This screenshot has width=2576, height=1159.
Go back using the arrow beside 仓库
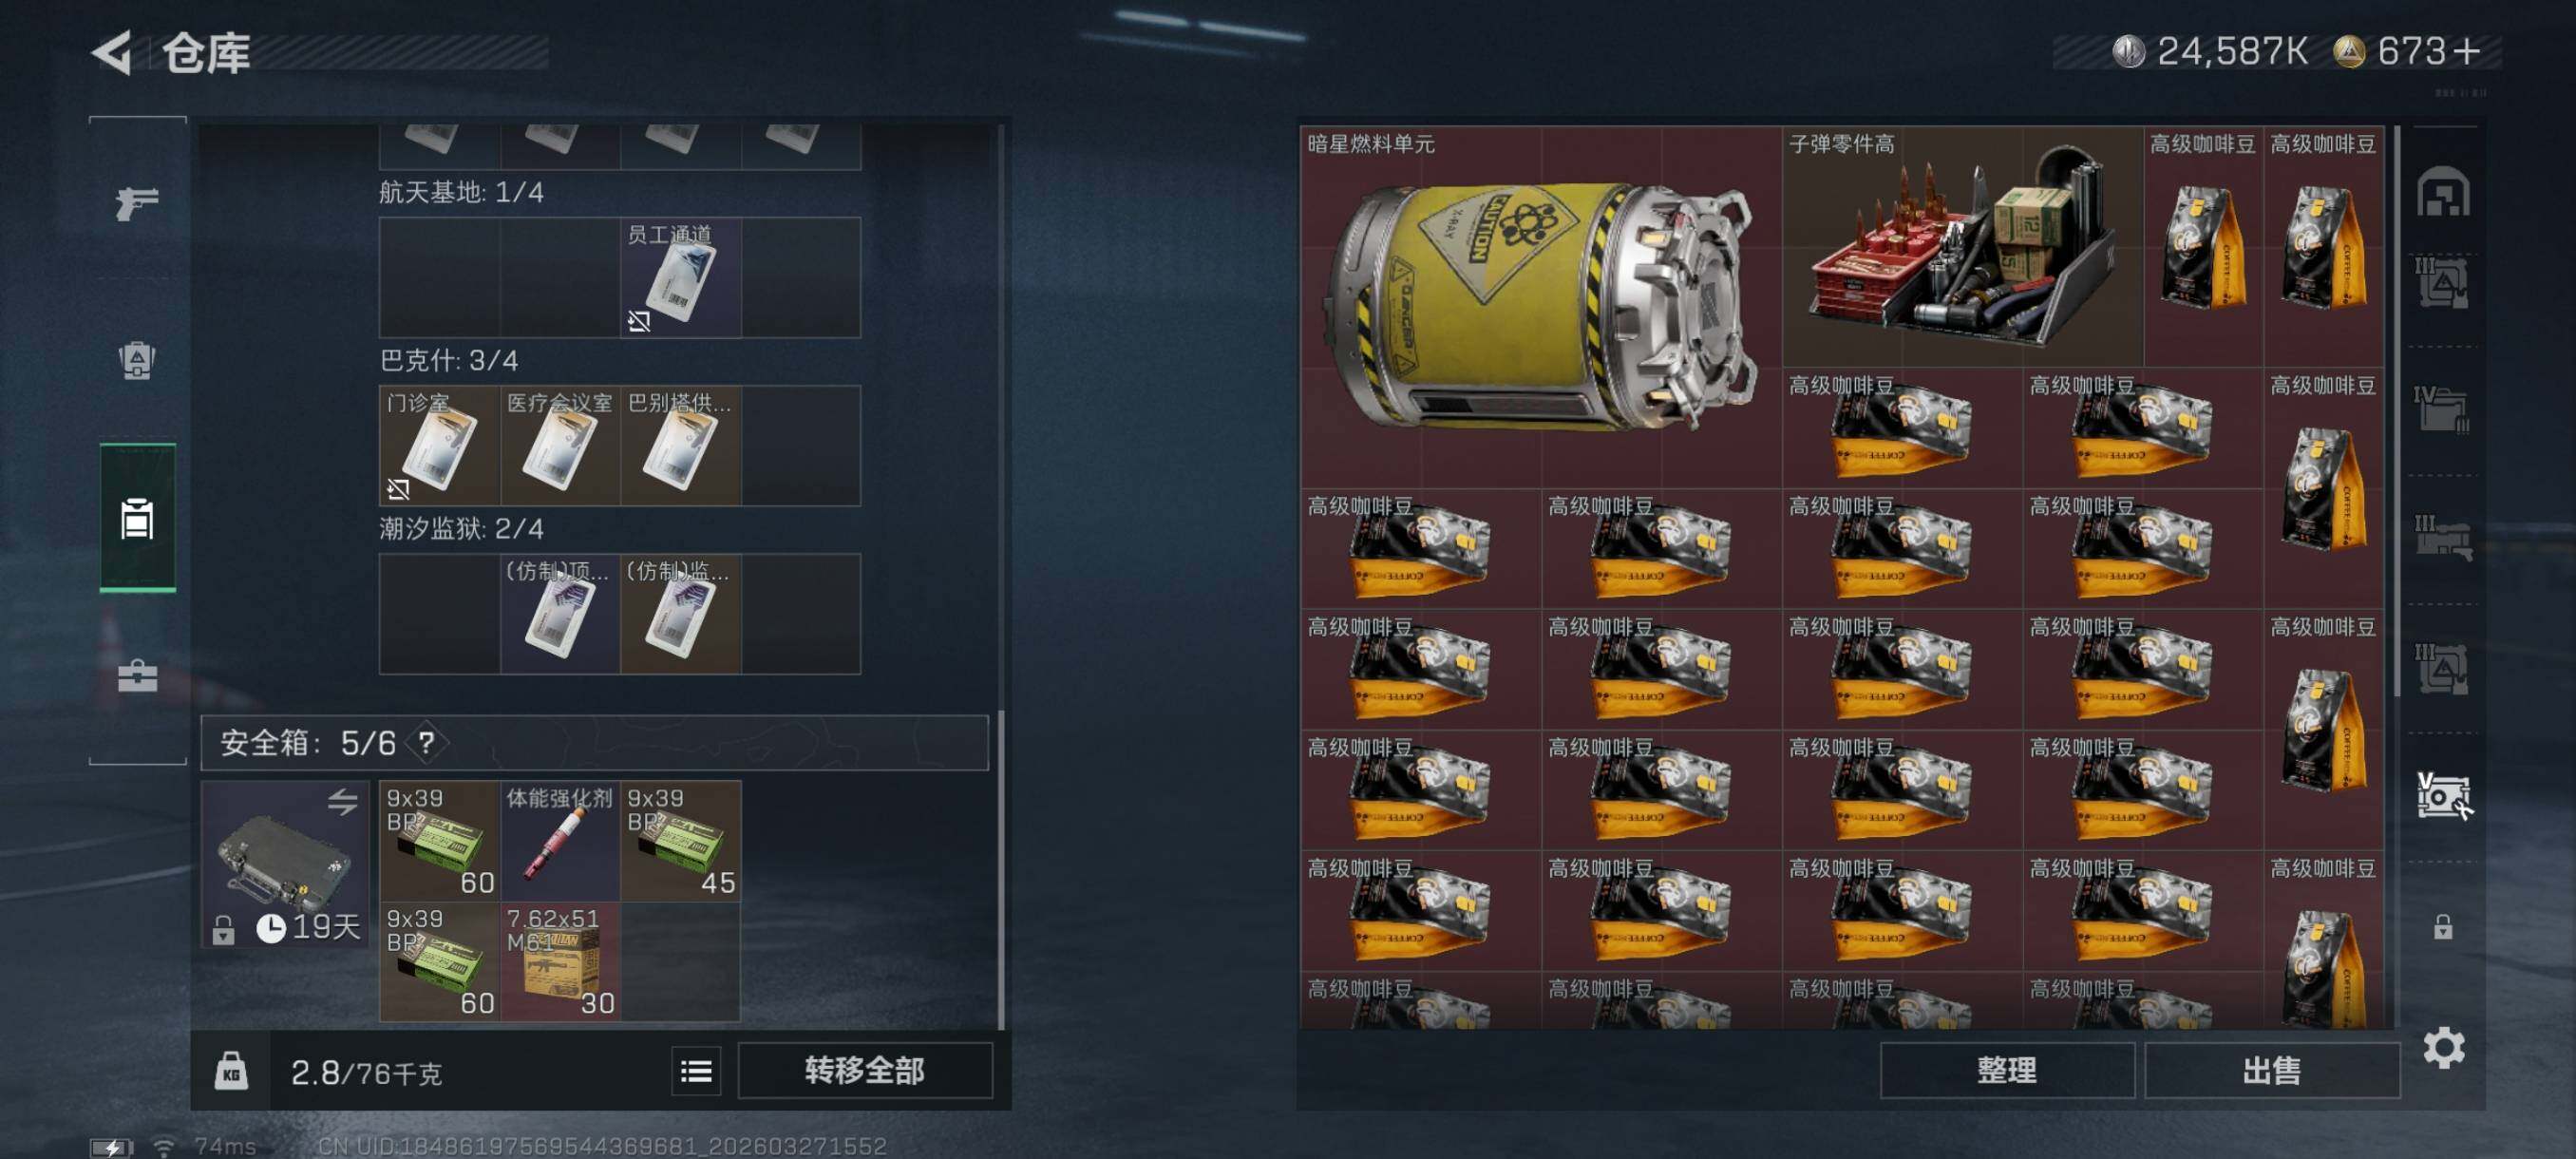(112, 52)
